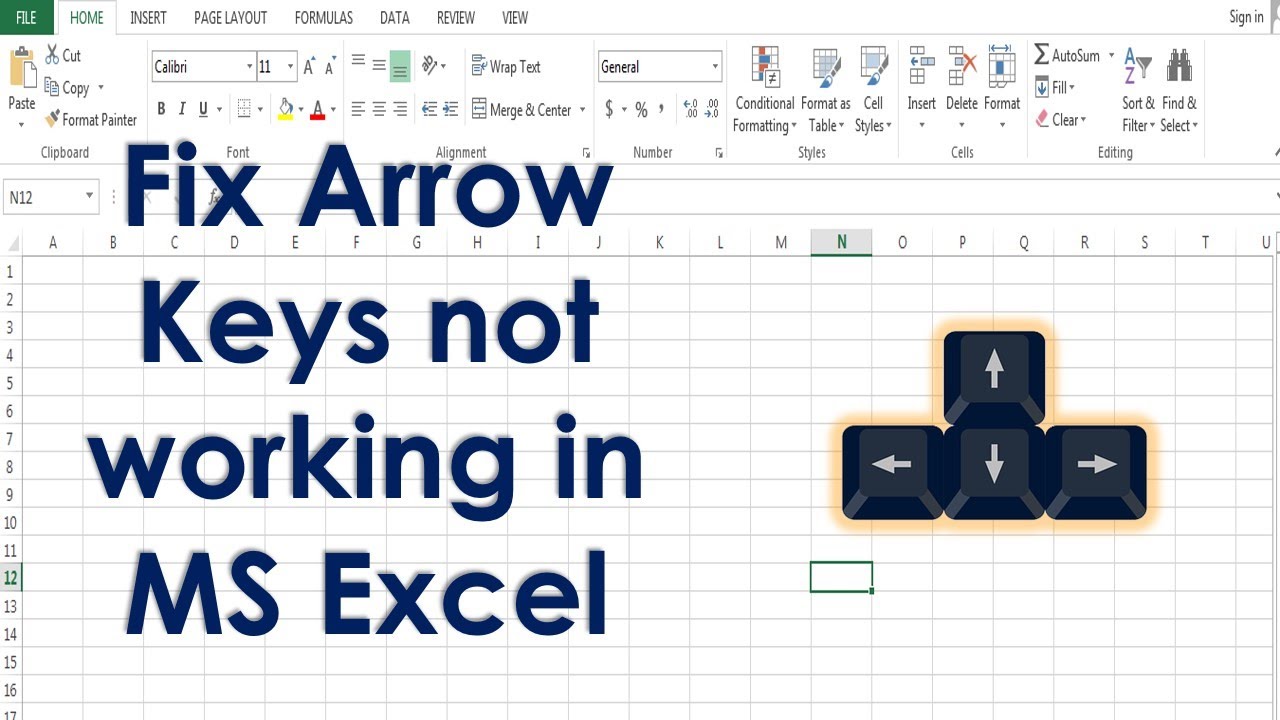Click Wrap Text button
Screen dimensions: 1280x720
tap(506, 67)
